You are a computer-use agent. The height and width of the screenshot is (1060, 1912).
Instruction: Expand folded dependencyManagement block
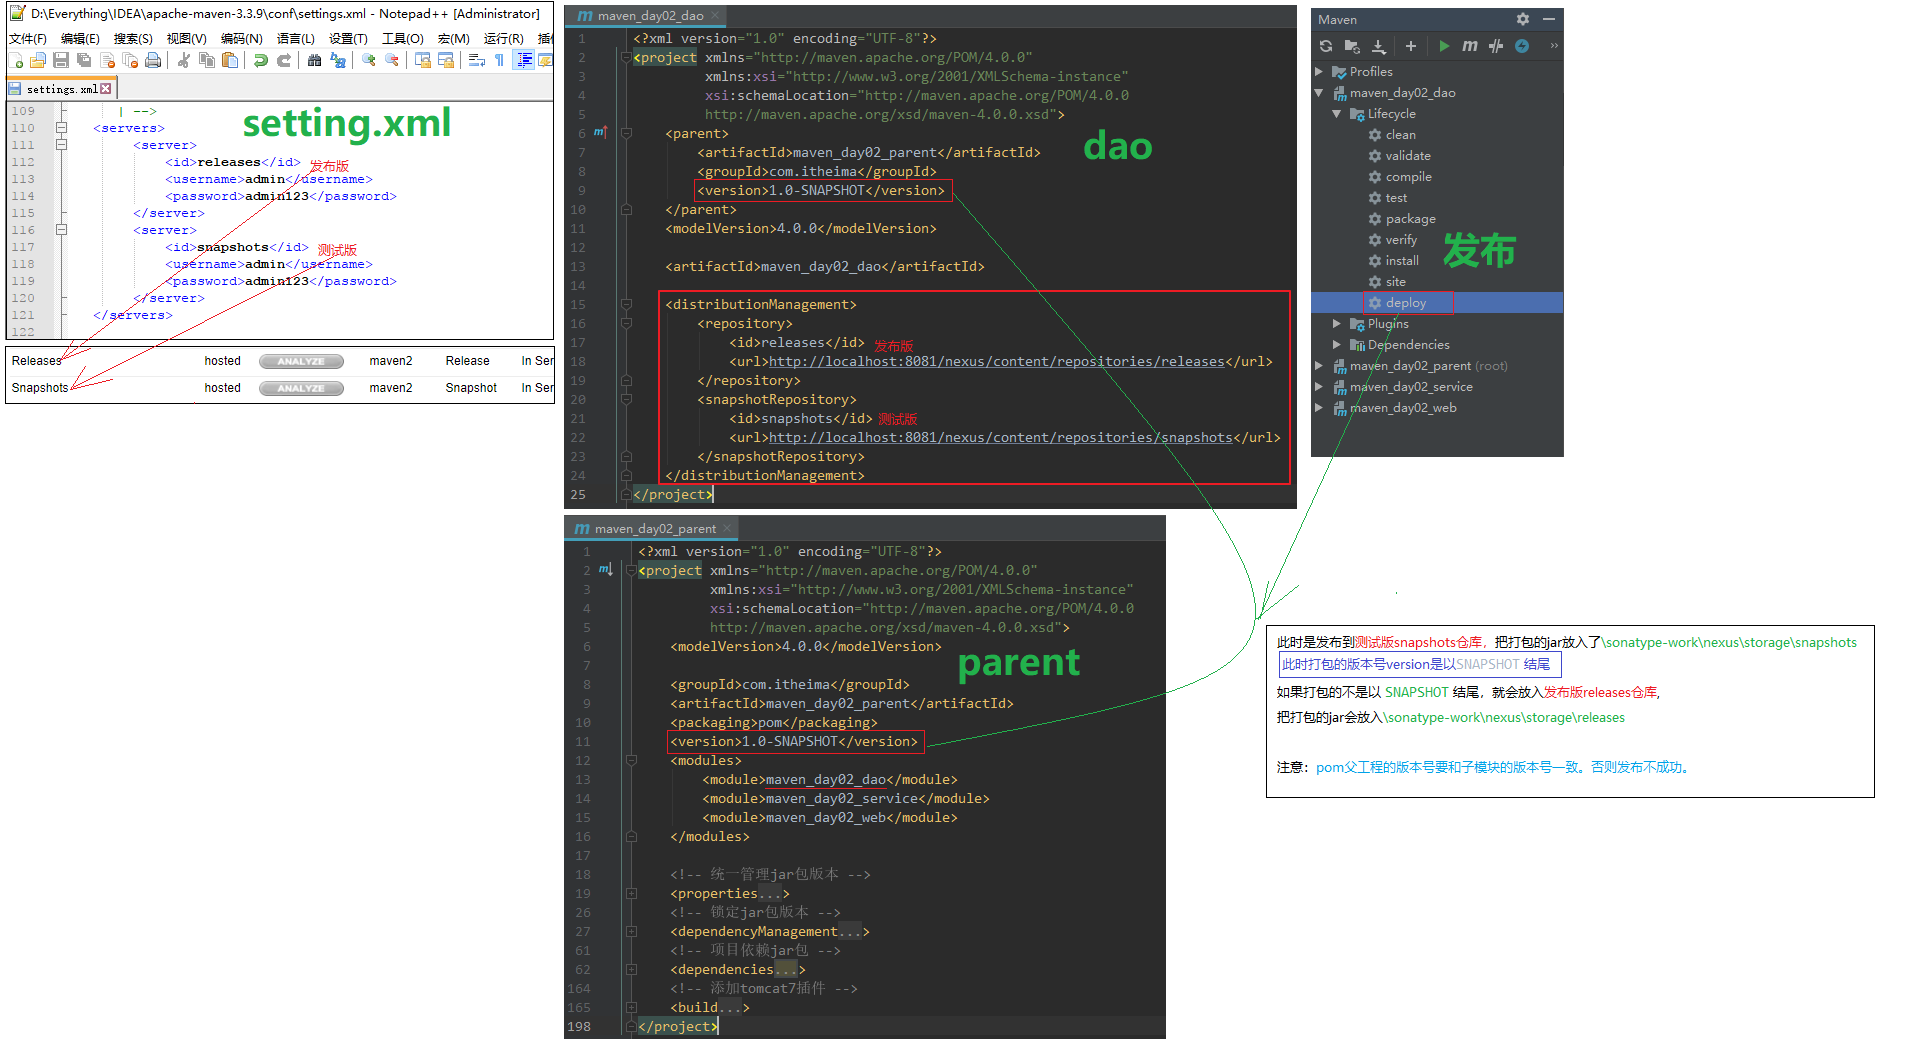click(x=632, y=931)
